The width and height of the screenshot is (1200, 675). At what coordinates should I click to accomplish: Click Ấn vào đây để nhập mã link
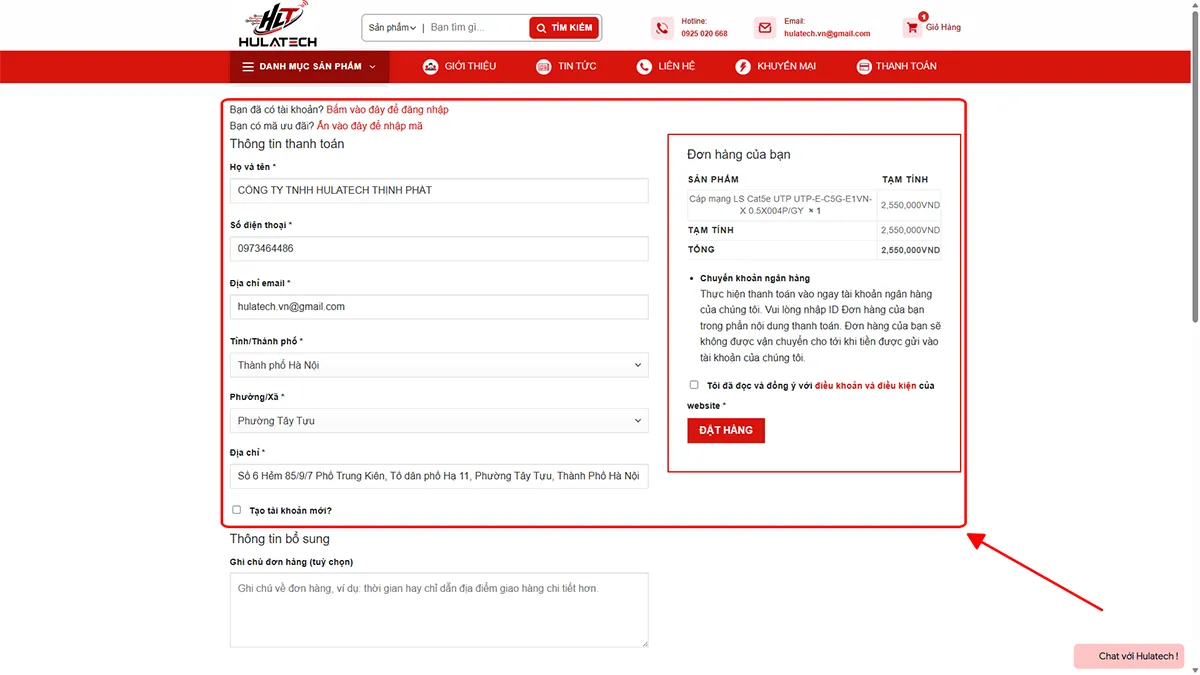tap(369, 126)
